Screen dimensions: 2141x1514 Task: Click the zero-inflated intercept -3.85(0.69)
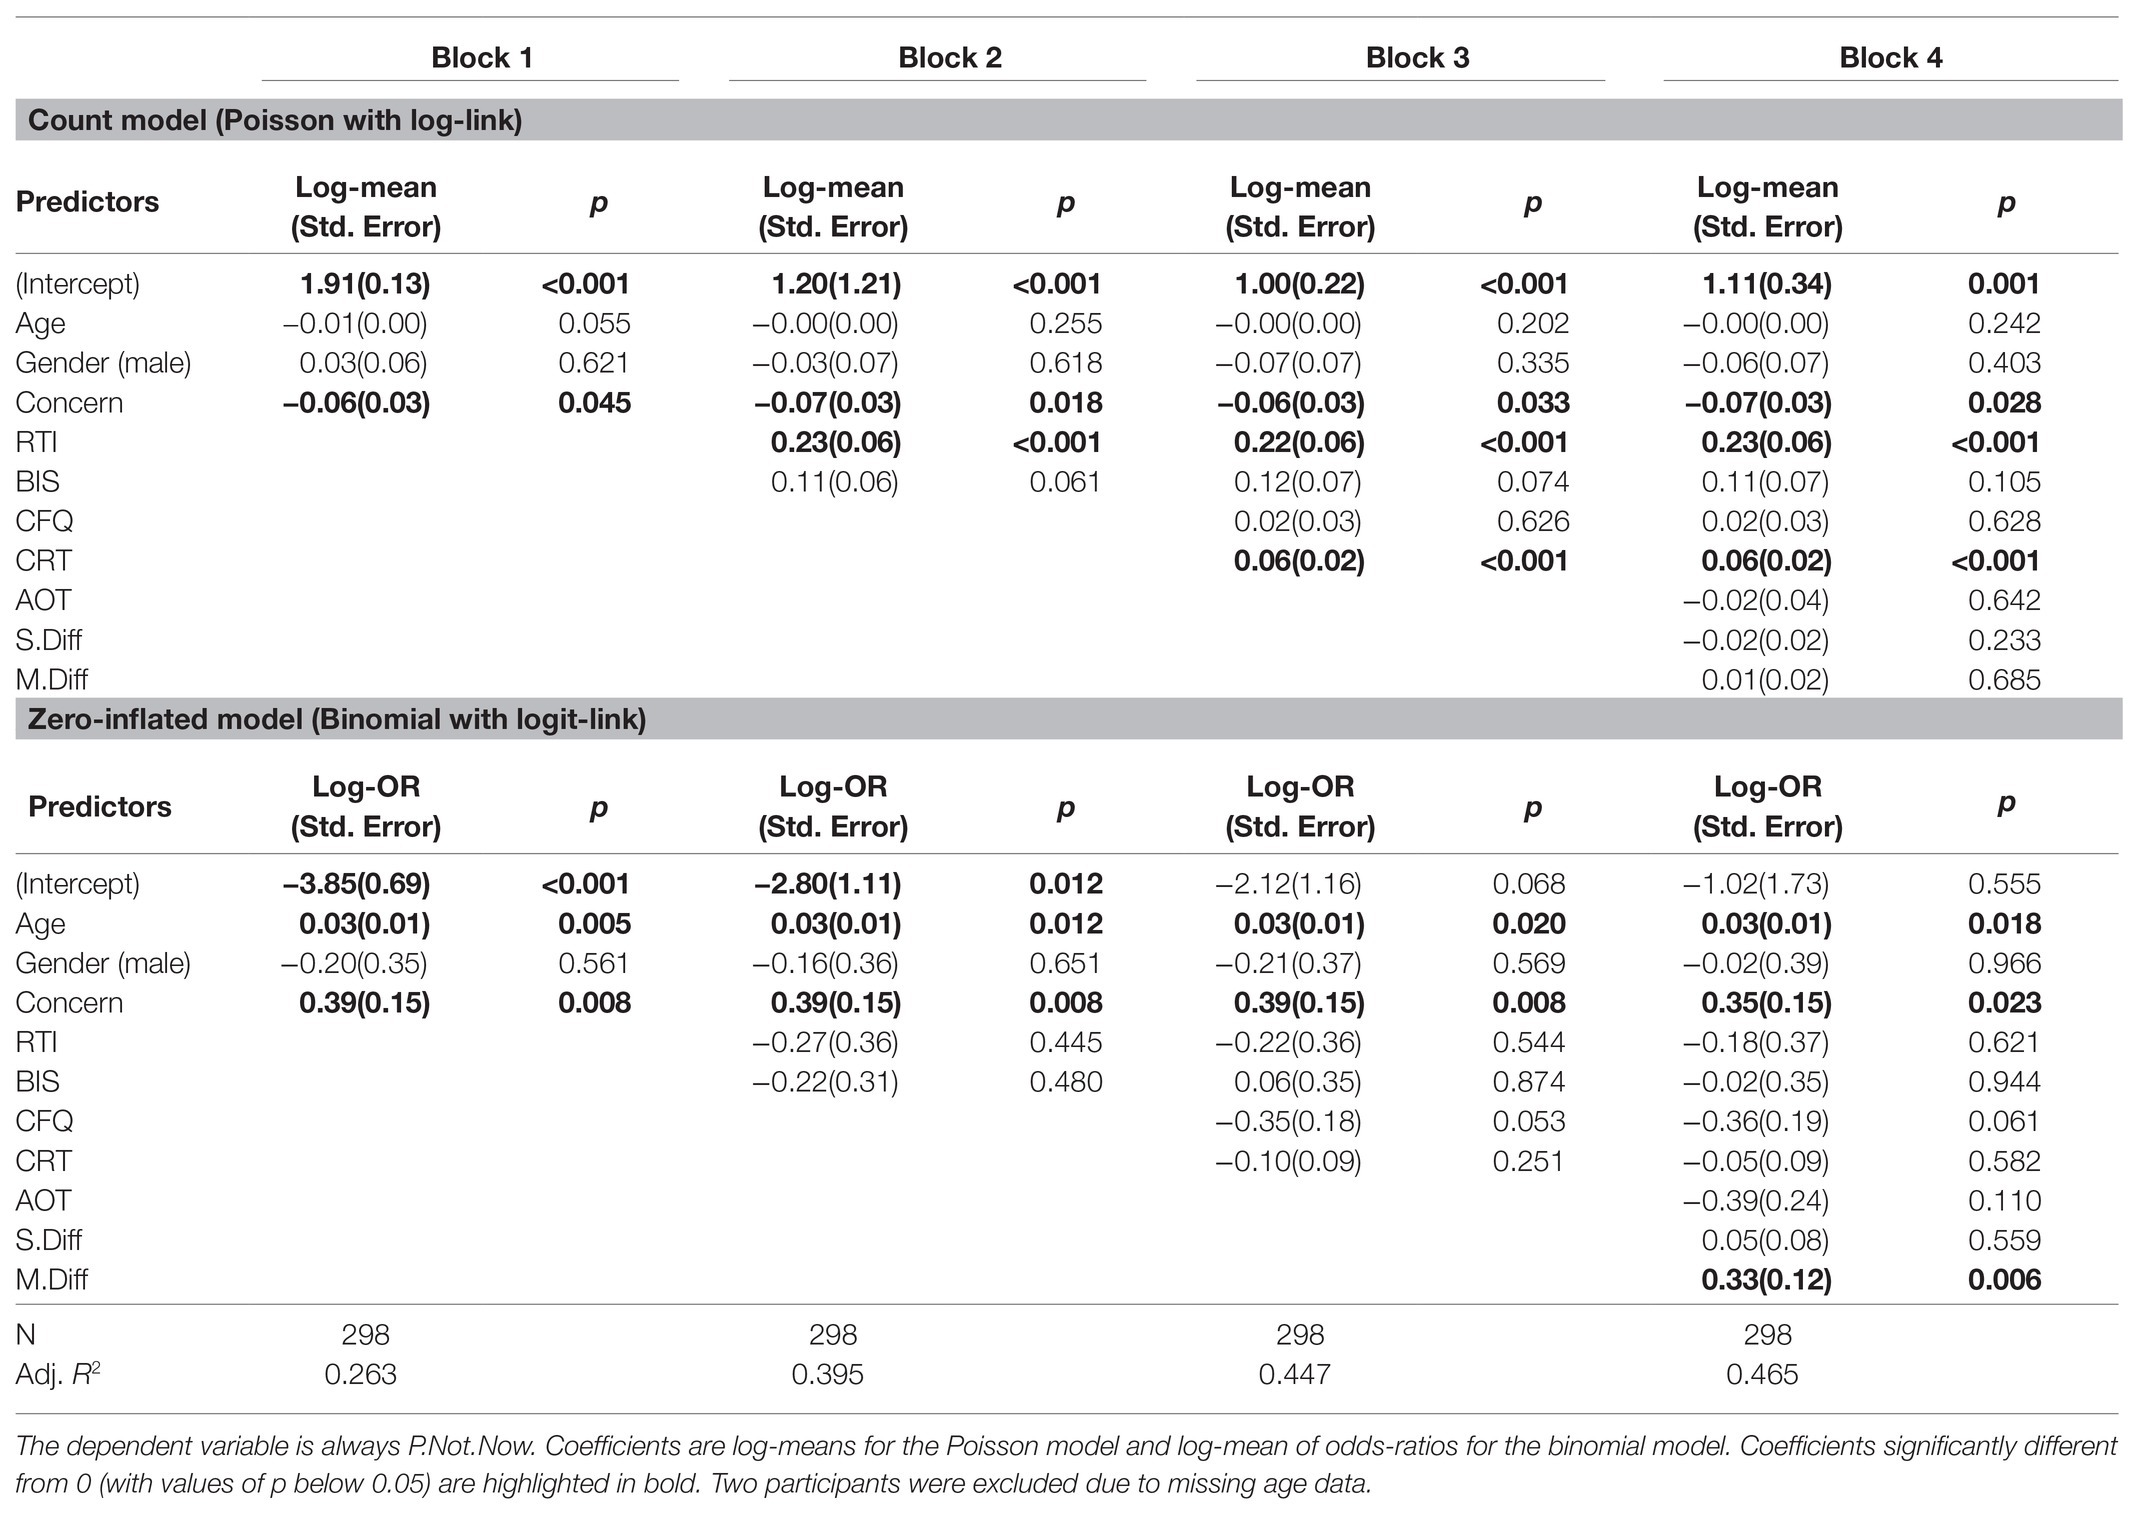(x=356, y=884)
